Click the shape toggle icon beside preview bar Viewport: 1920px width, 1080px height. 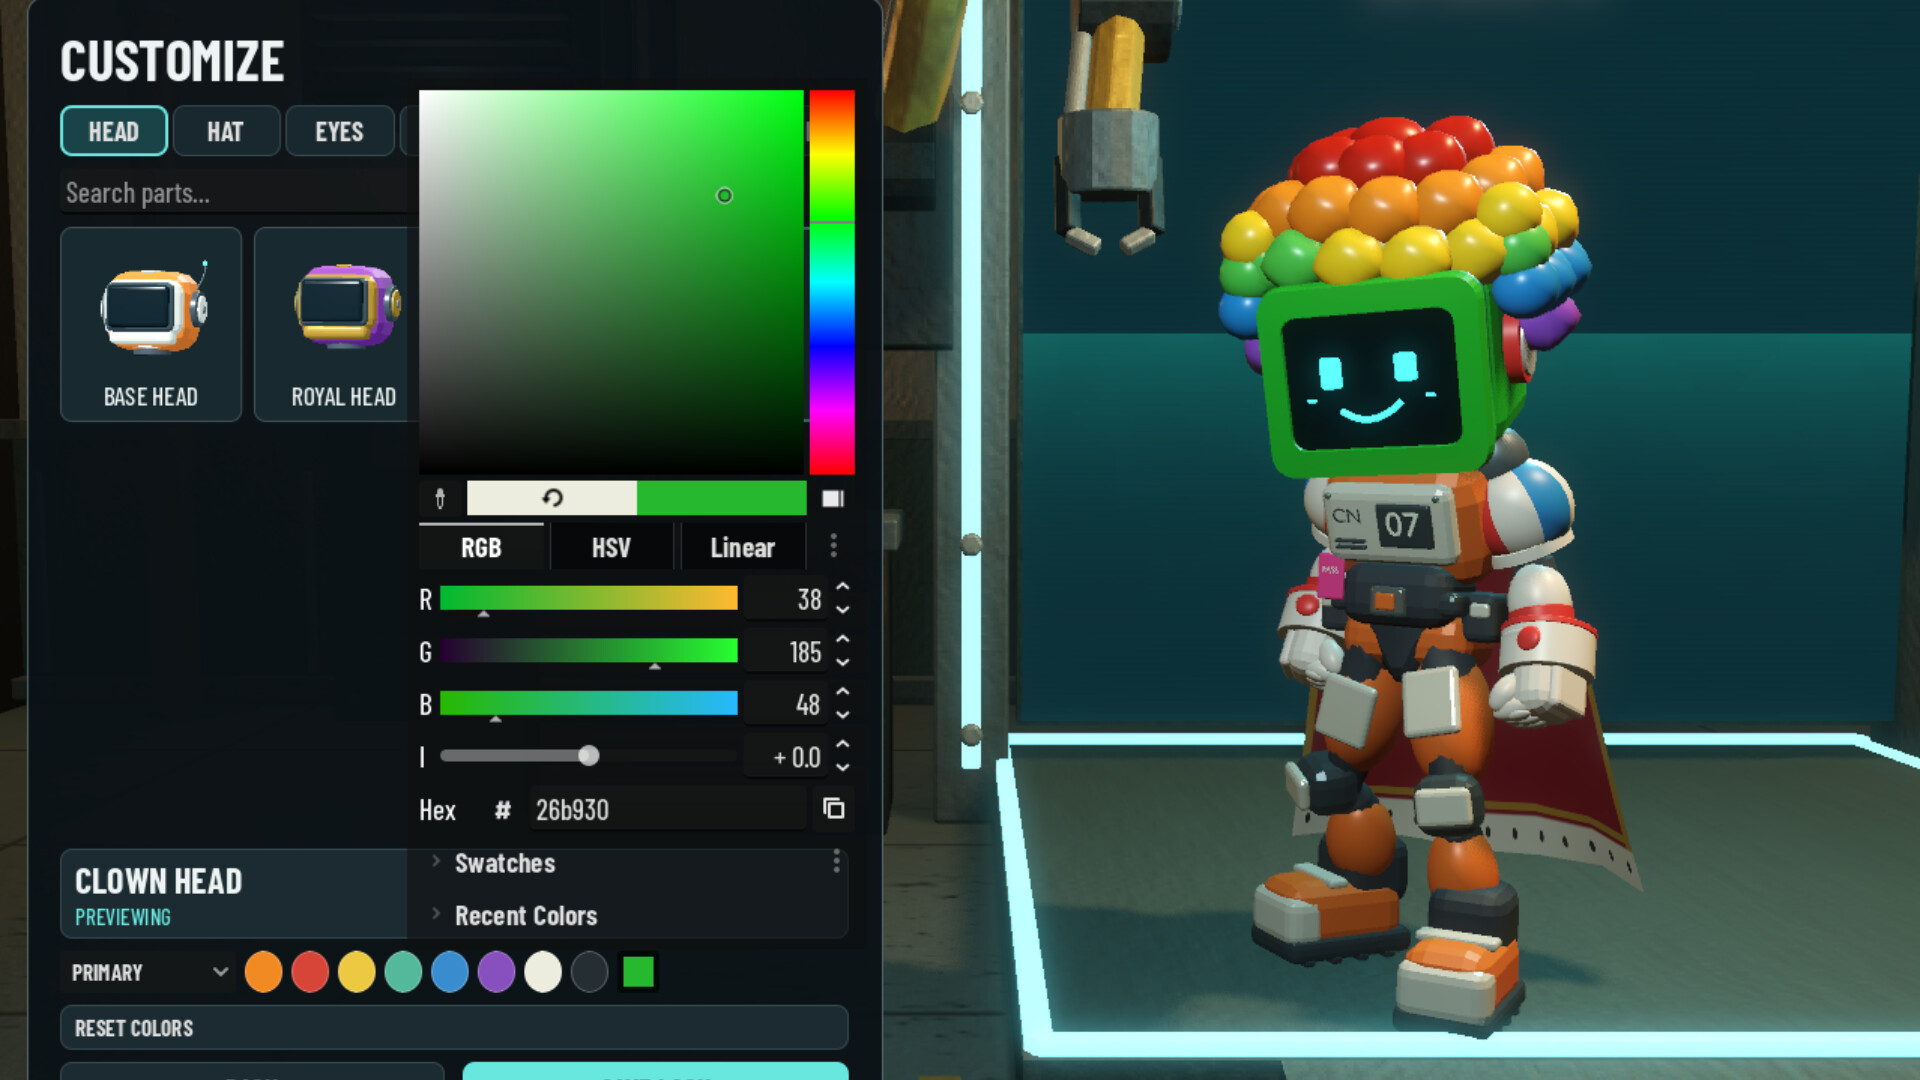tap(833, 498)
